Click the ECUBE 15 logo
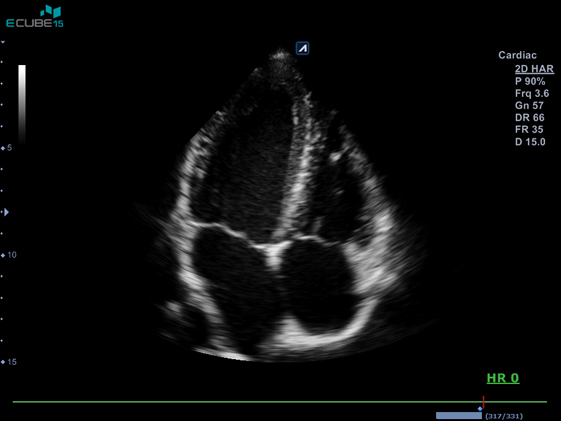The width and height of the screenshot is (561, 421). [35, 16]
